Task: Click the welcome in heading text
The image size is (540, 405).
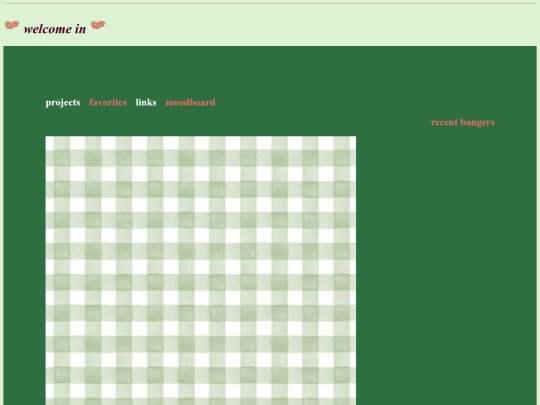Action: pyautogui.click(x=55, y=29)
